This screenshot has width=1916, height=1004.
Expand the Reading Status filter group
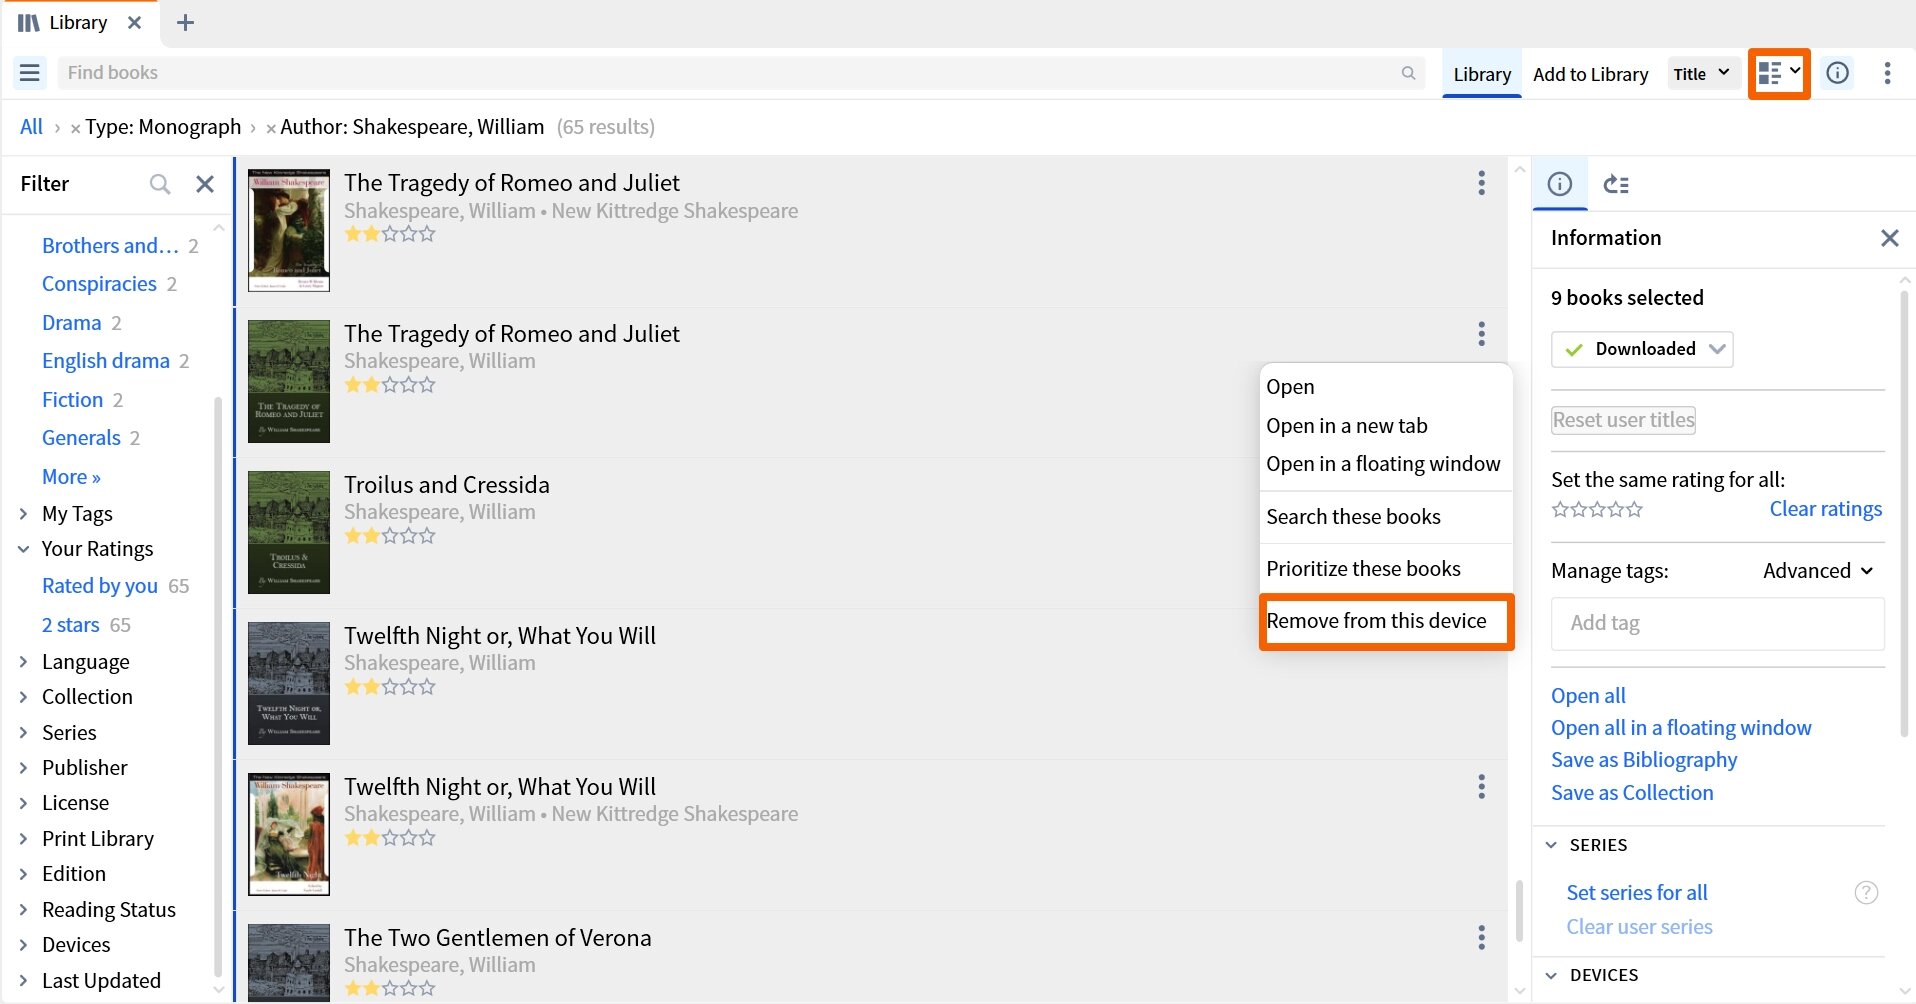pos(23,910)
